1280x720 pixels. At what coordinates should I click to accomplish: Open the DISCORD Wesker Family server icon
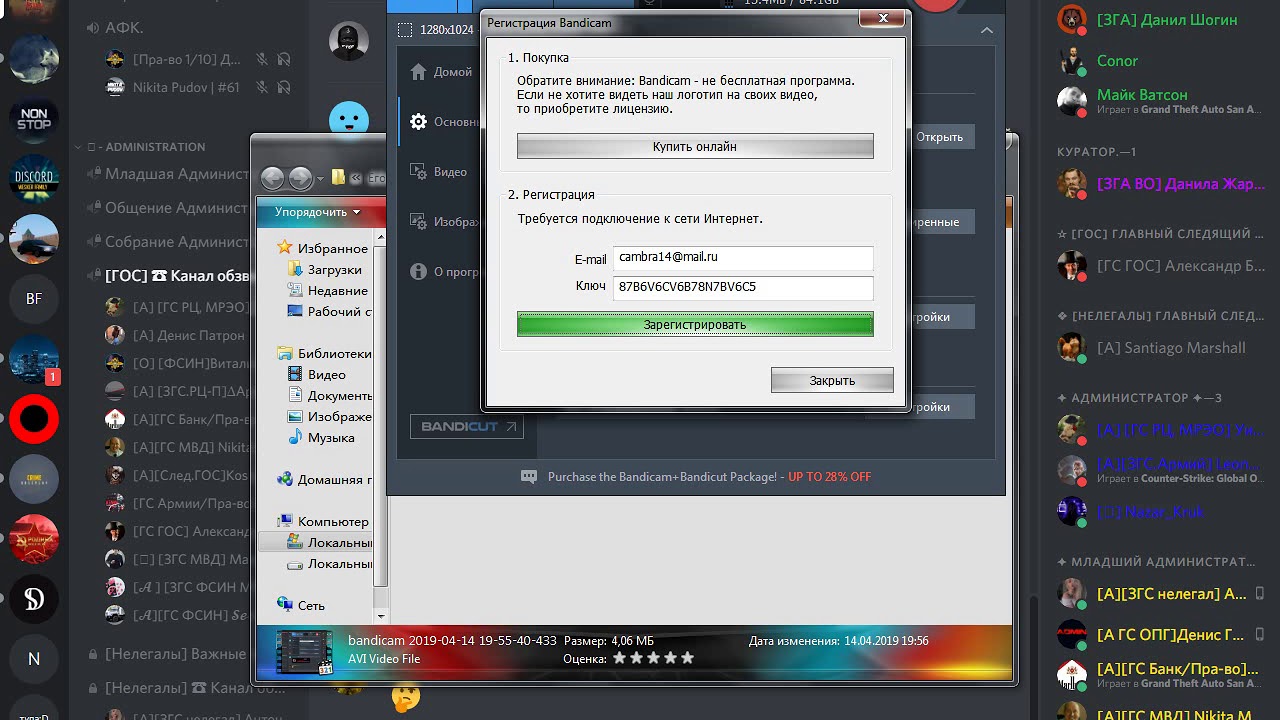tap(34, 179)
